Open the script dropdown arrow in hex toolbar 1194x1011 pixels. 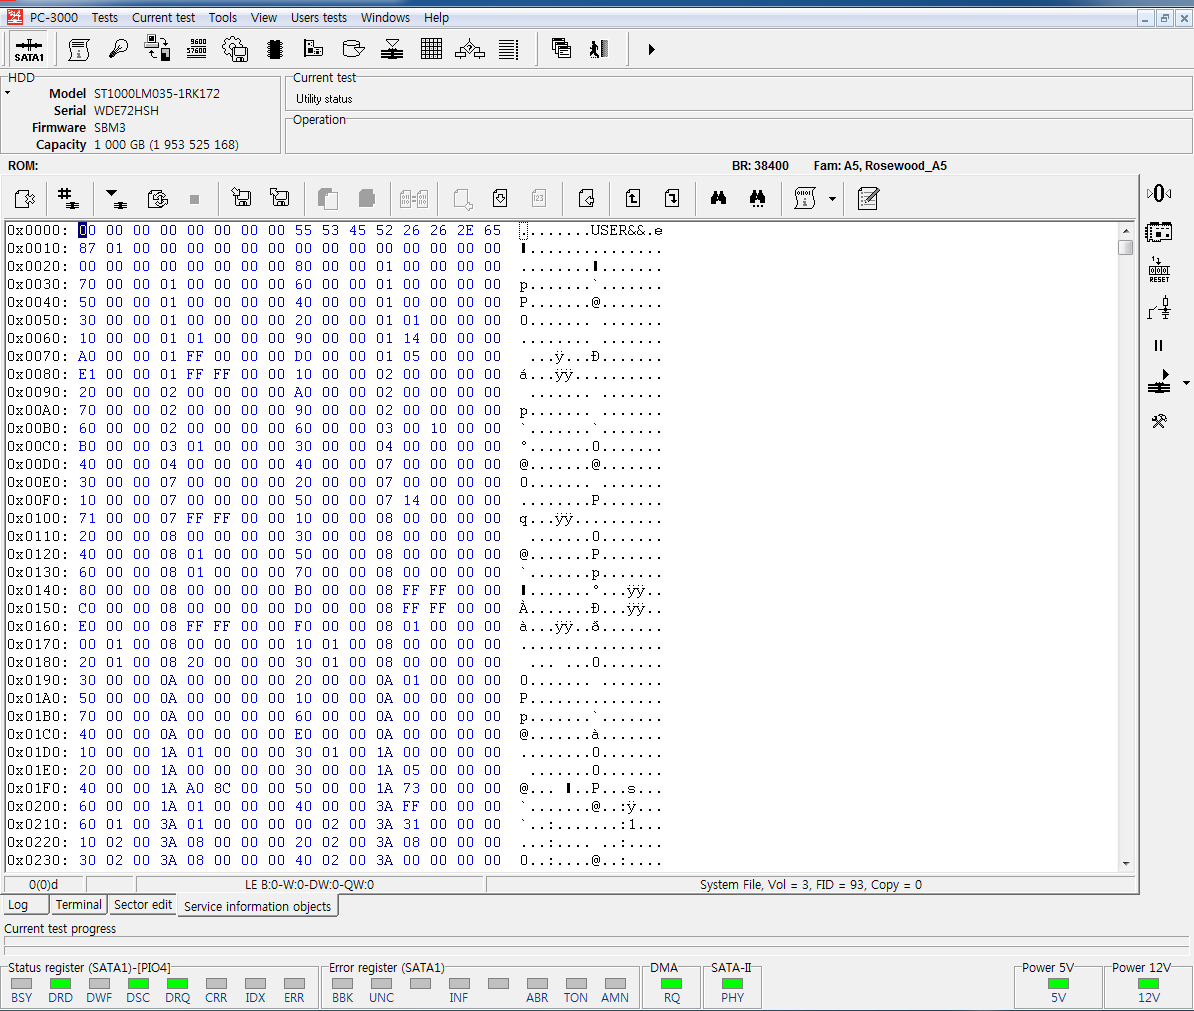point(833,198)
